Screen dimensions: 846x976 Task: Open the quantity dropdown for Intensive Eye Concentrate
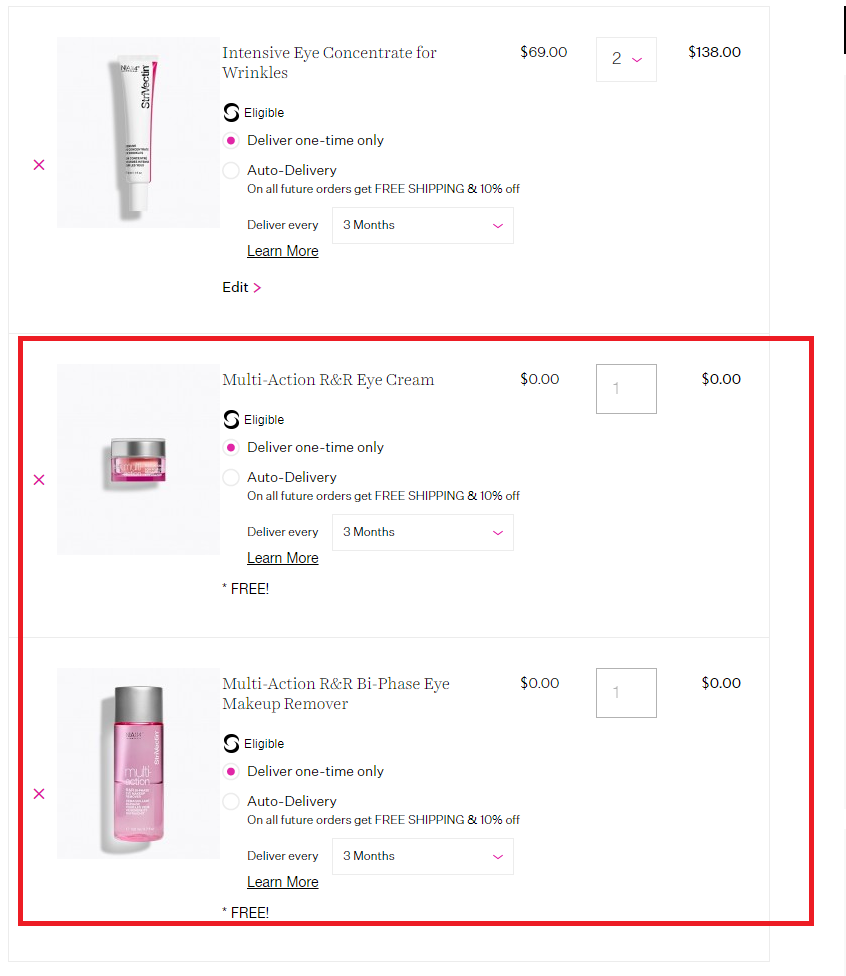626,60
